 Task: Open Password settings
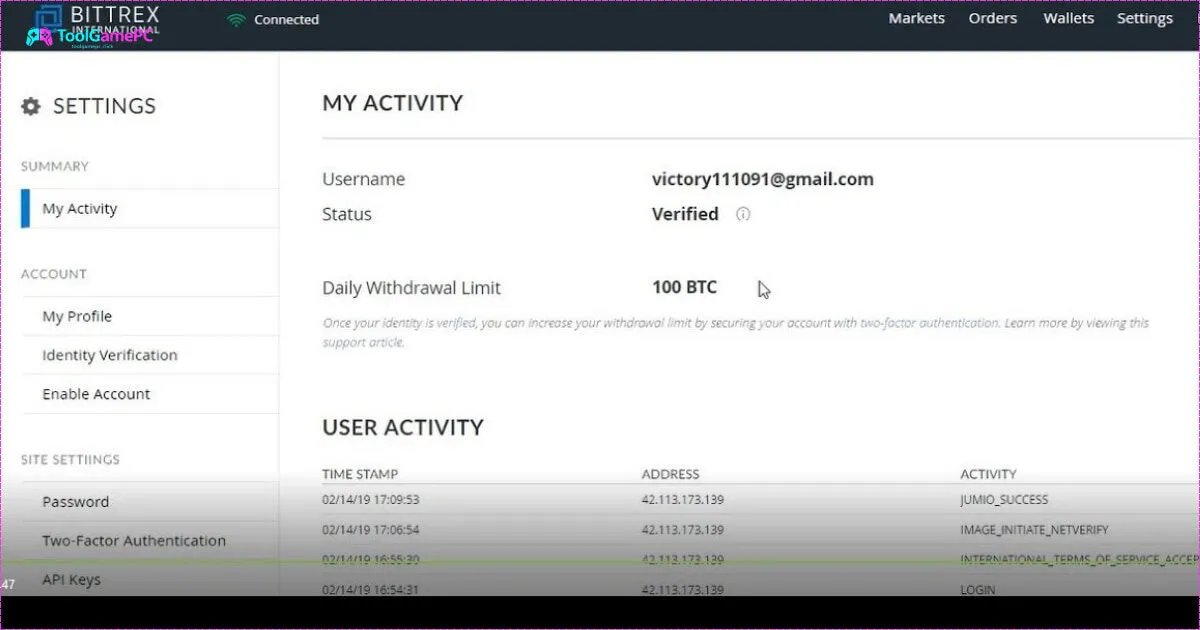click(x=75, y=501)
